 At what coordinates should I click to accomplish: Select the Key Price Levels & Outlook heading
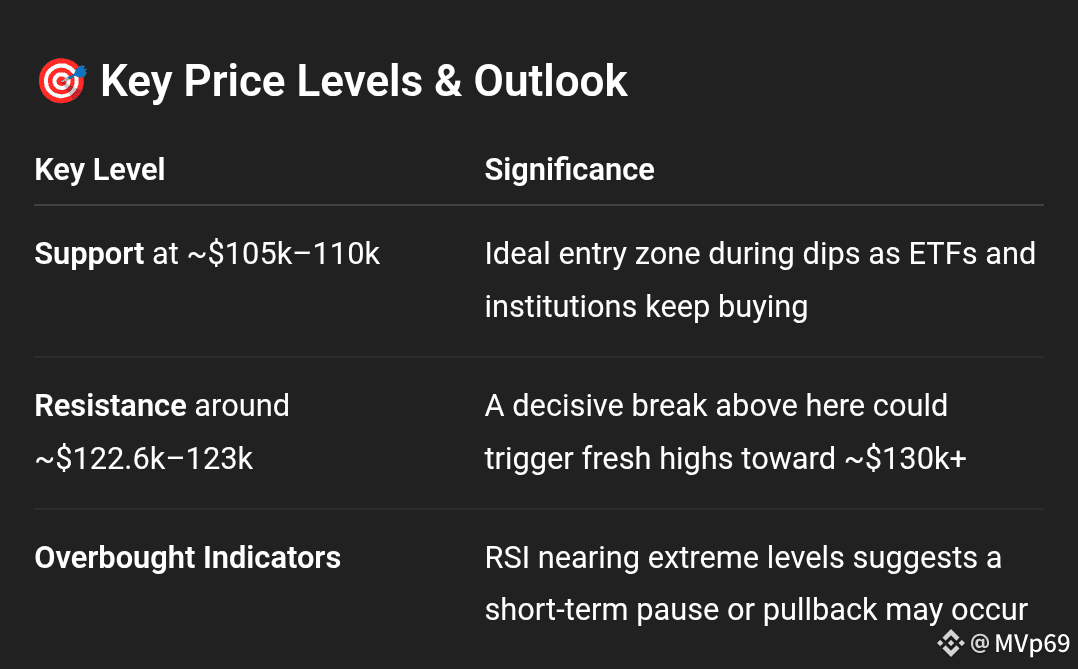[364, 81]
